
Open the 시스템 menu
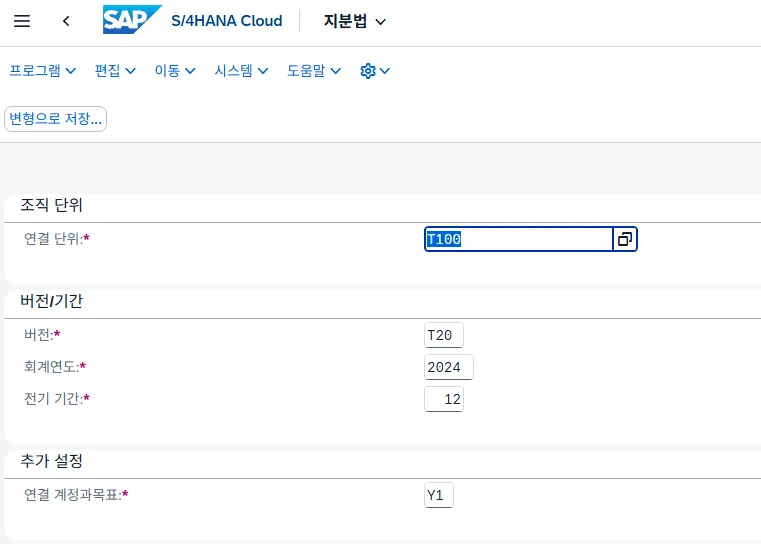pos(241,71)
